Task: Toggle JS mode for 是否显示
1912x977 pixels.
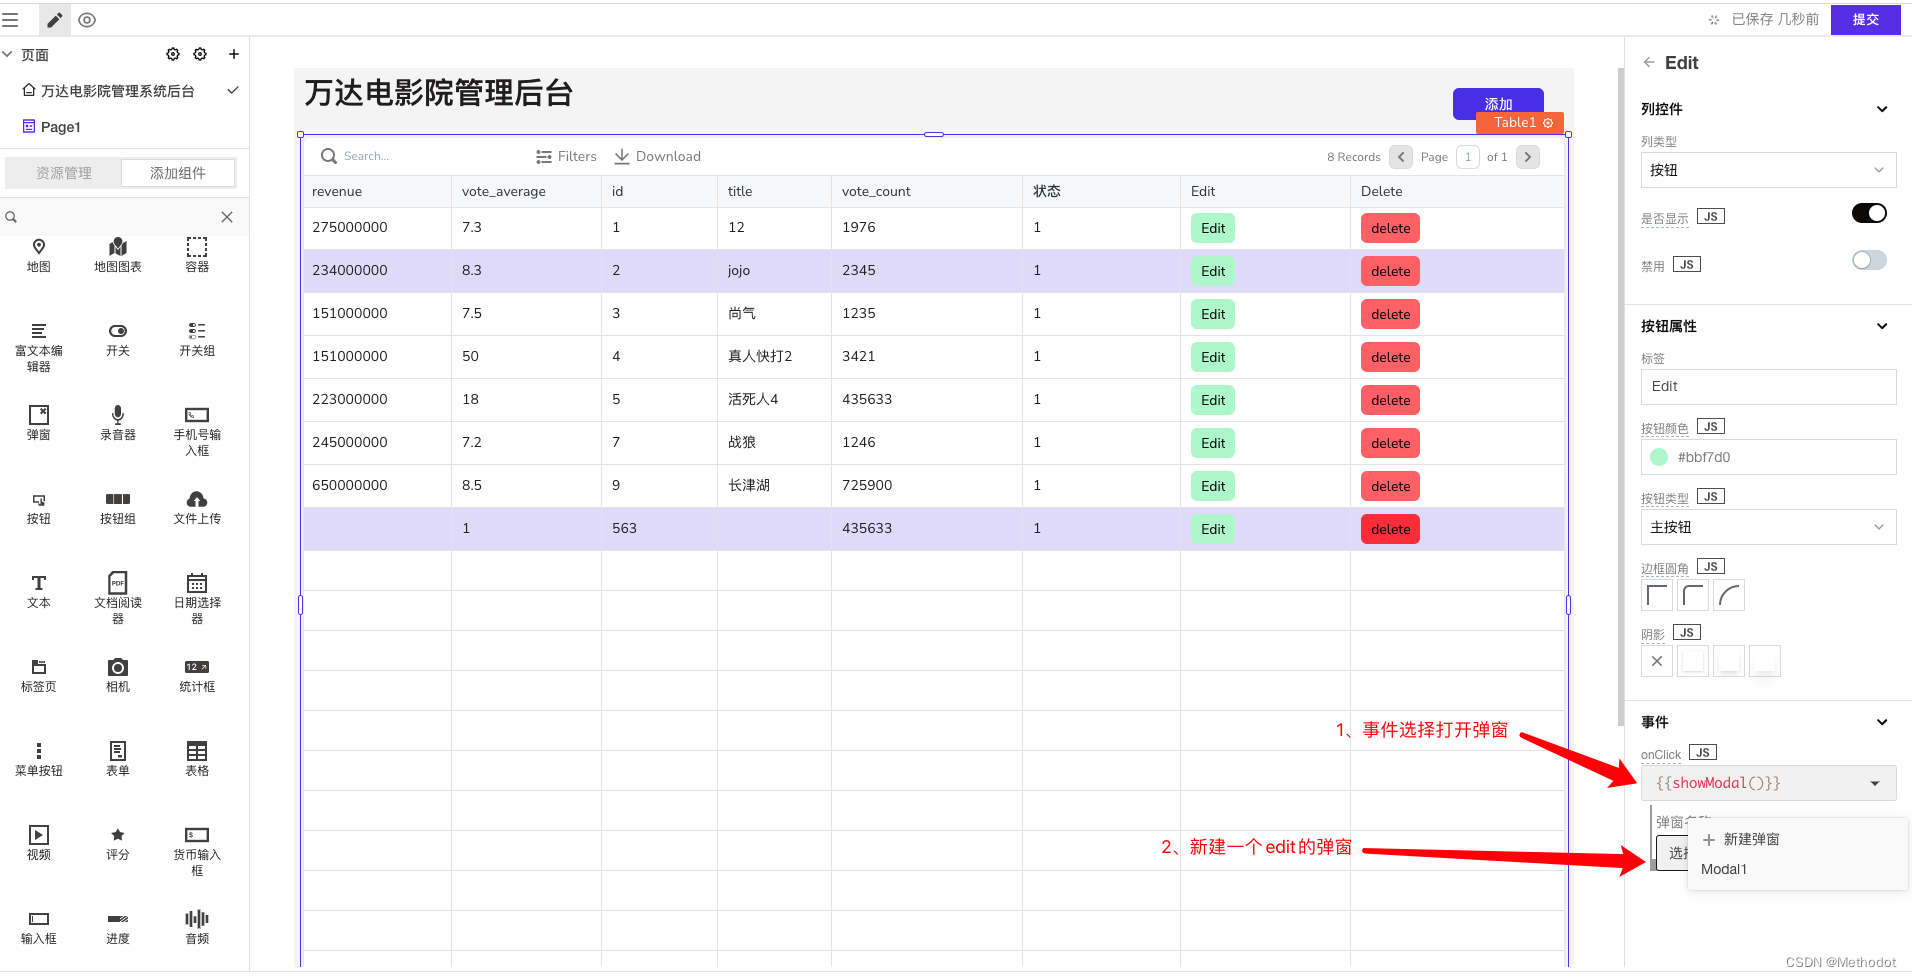Action: coord(1711,217)
